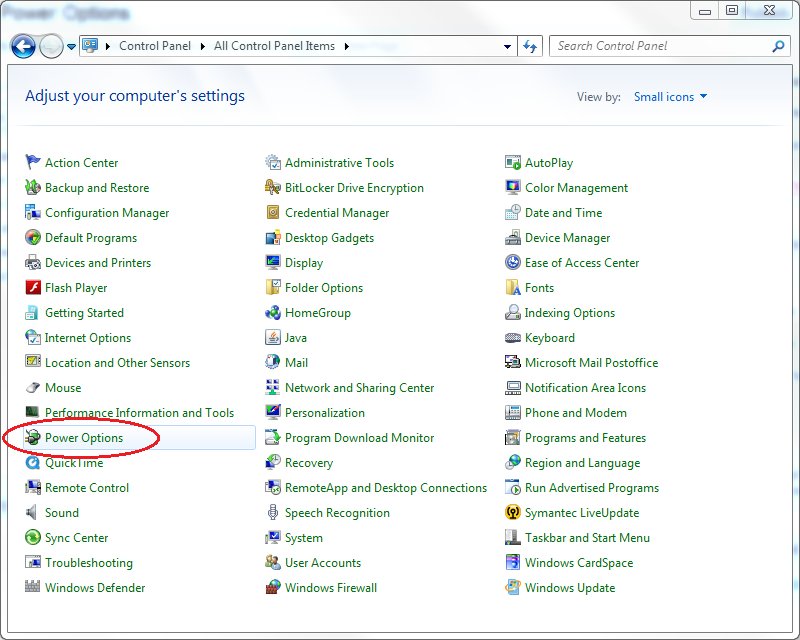This screenshot has height=640, width=800.
Task: Expand the address bar history dropdown
Action: pos(507,46)
